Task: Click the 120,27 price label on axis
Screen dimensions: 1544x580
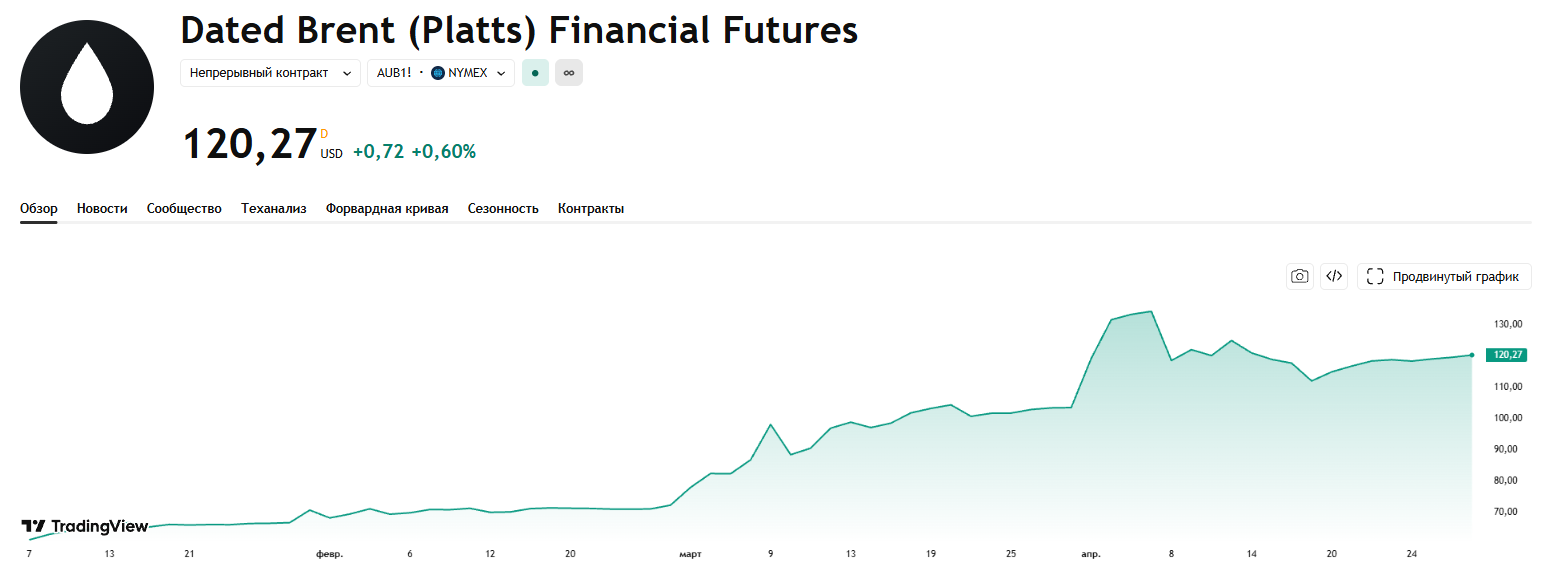Action: (x=1506, y=355)
